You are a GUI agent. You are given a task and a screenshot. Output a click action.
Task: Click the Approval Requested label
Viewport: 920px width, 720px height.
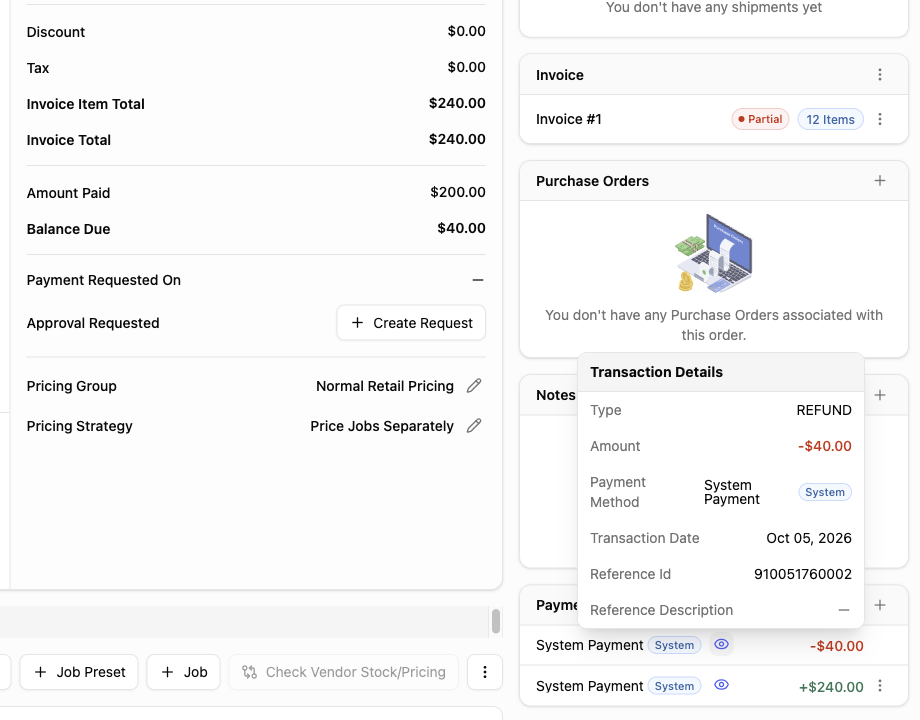[93, 323]
